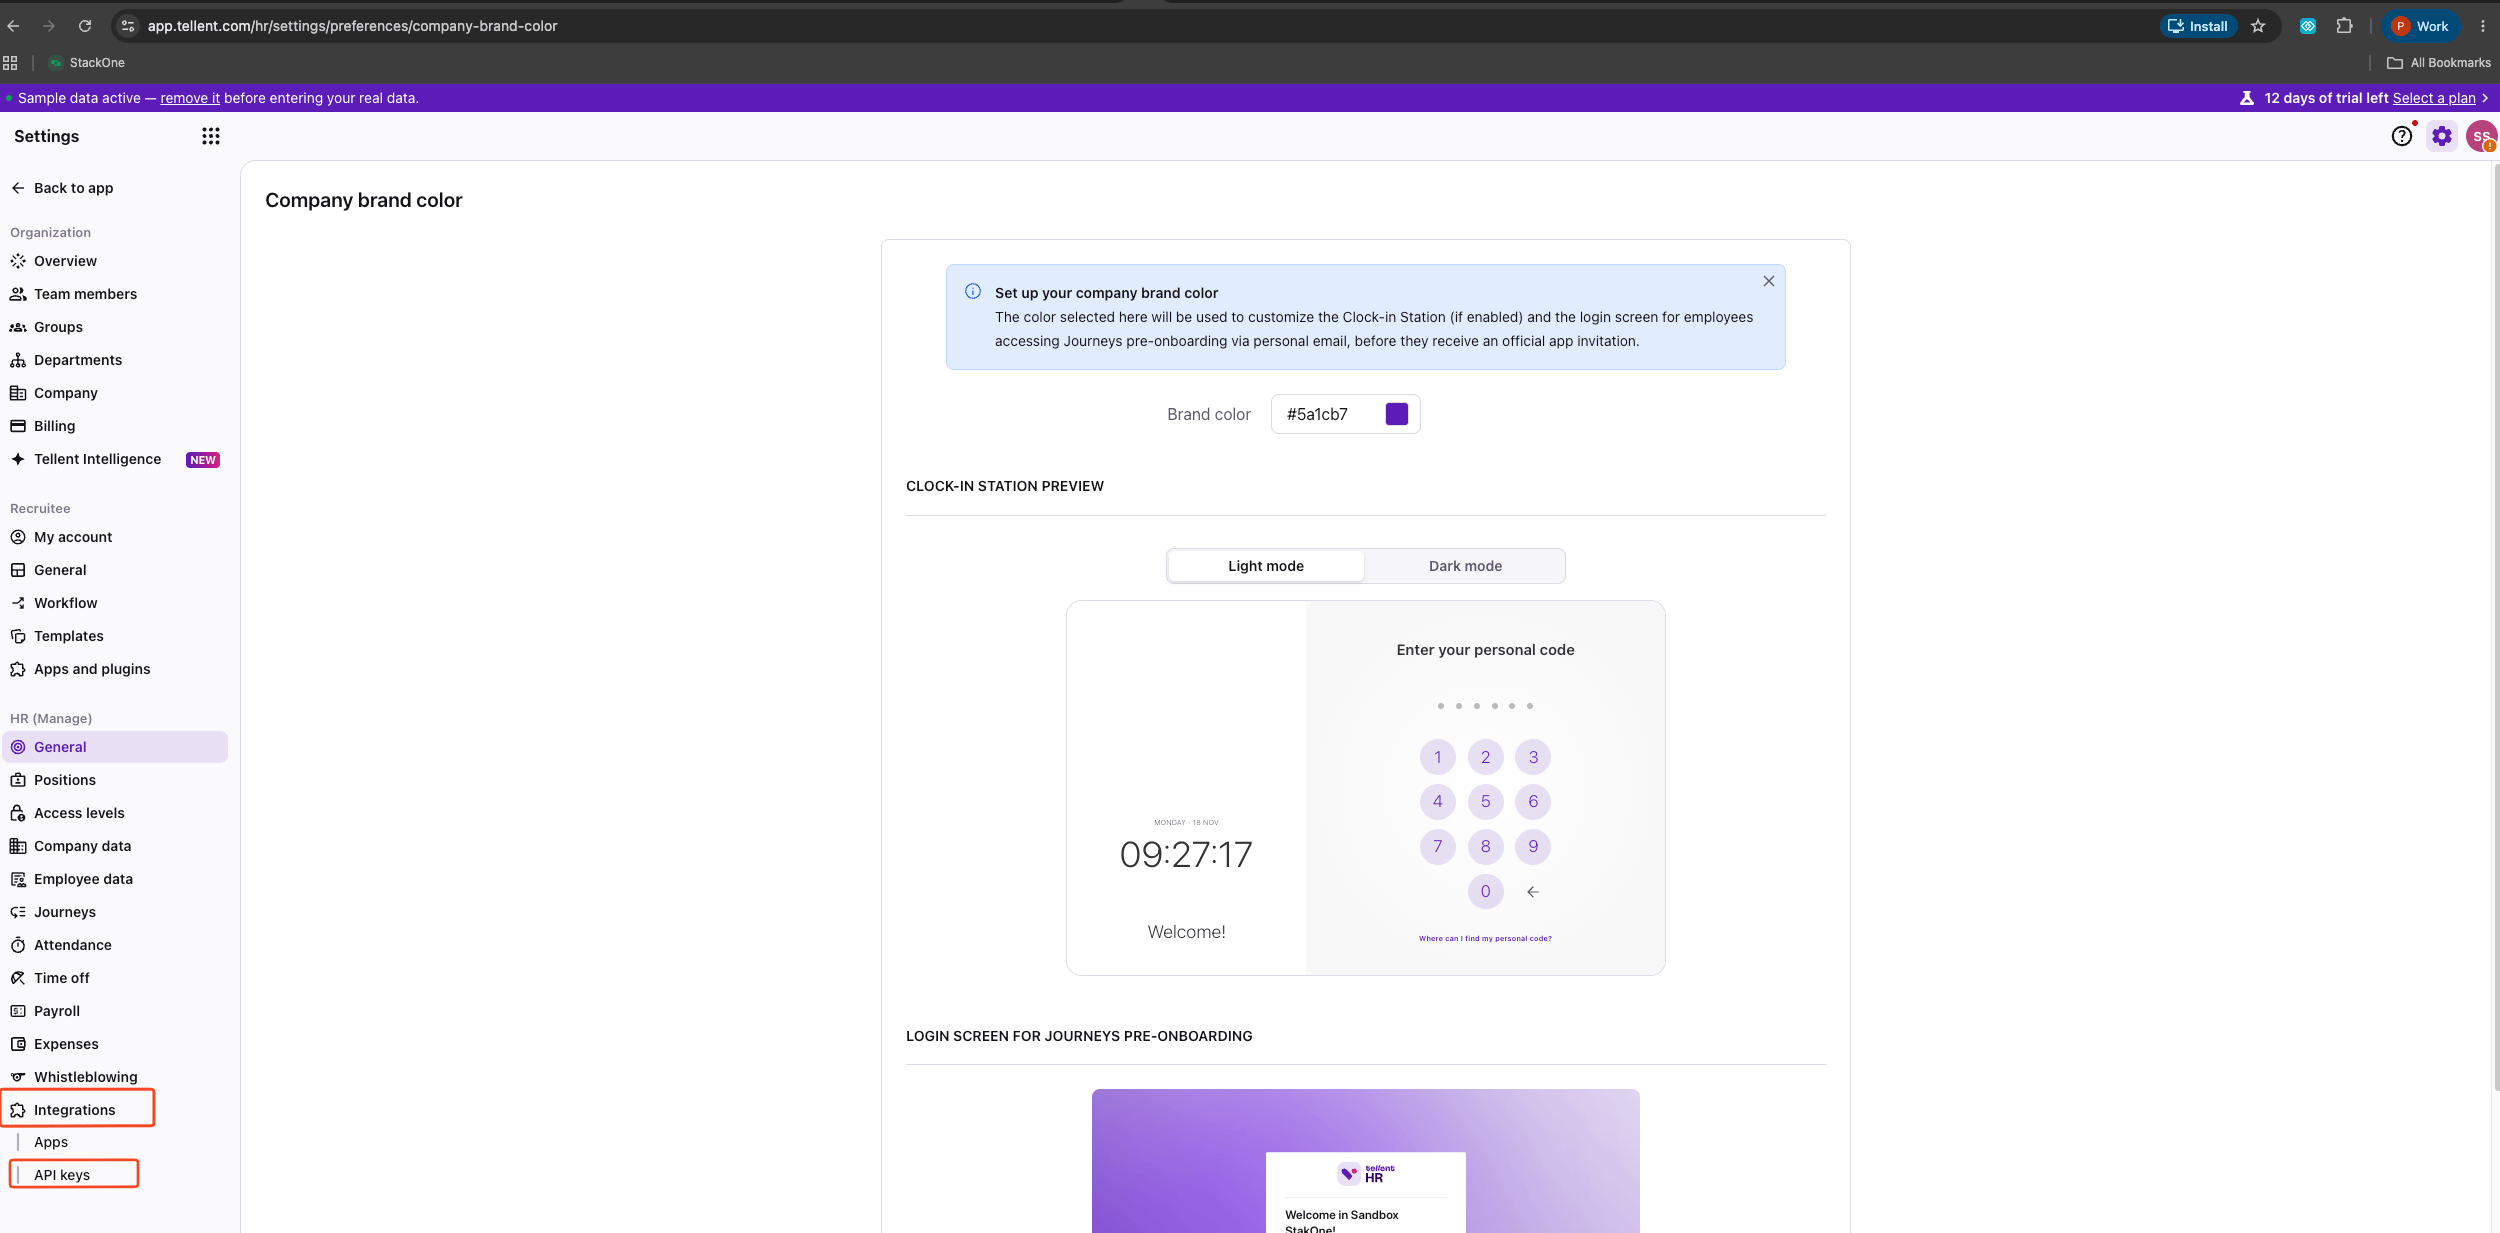Open Access levels settings

[115, 813]
